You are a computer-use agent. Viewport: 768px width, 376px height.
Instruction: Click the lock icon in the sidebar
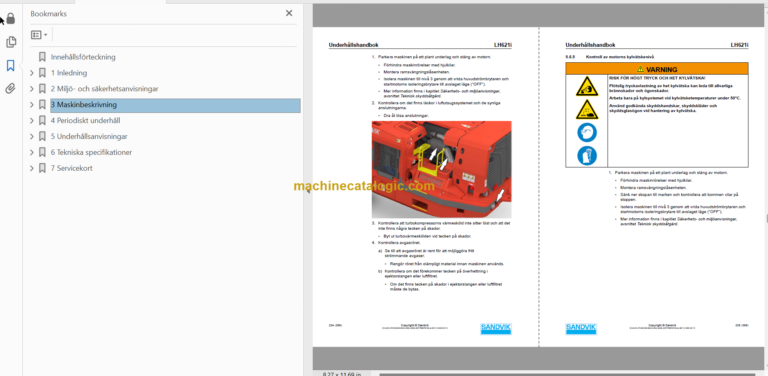coord(11,19)
